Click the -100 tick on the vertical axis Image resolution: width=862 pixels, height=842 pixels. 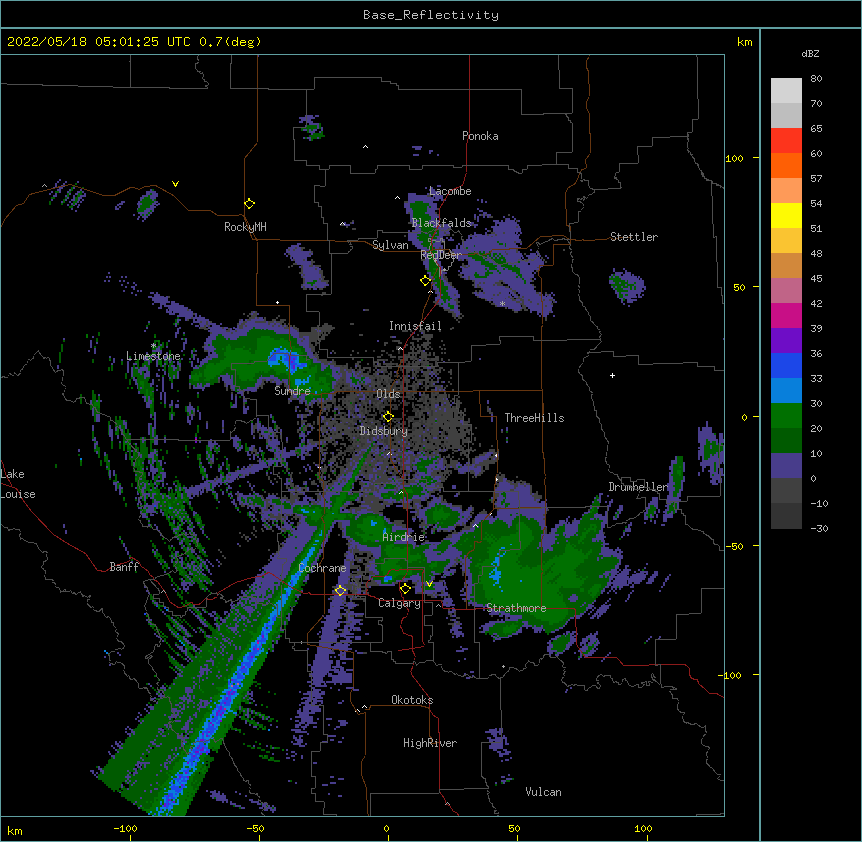pyautogui.click(x=731, y=675)
